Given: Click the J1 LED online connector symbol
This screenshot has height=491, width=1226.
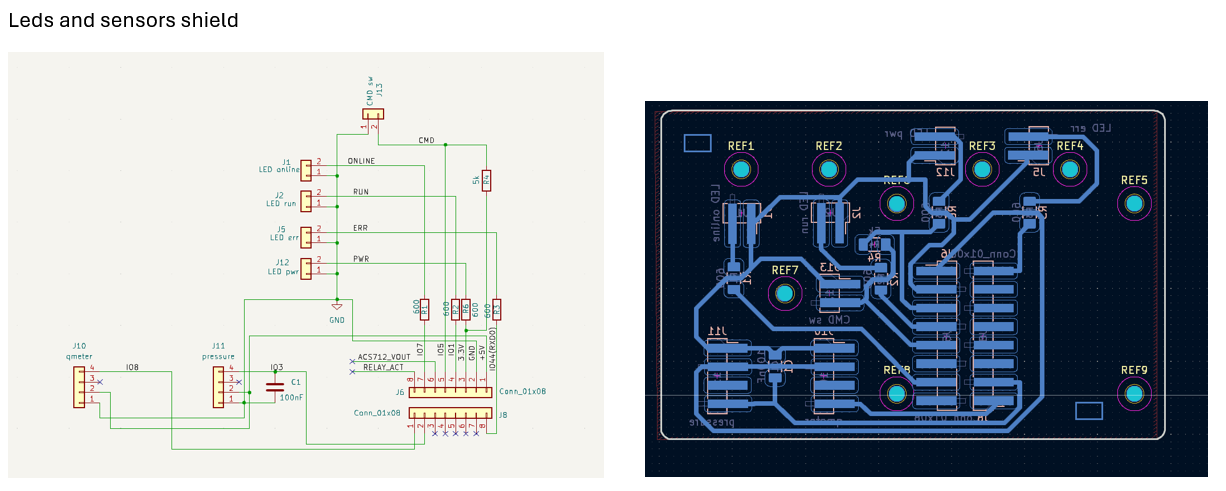Looking at the screenshot, I should (x=306, y=167).
